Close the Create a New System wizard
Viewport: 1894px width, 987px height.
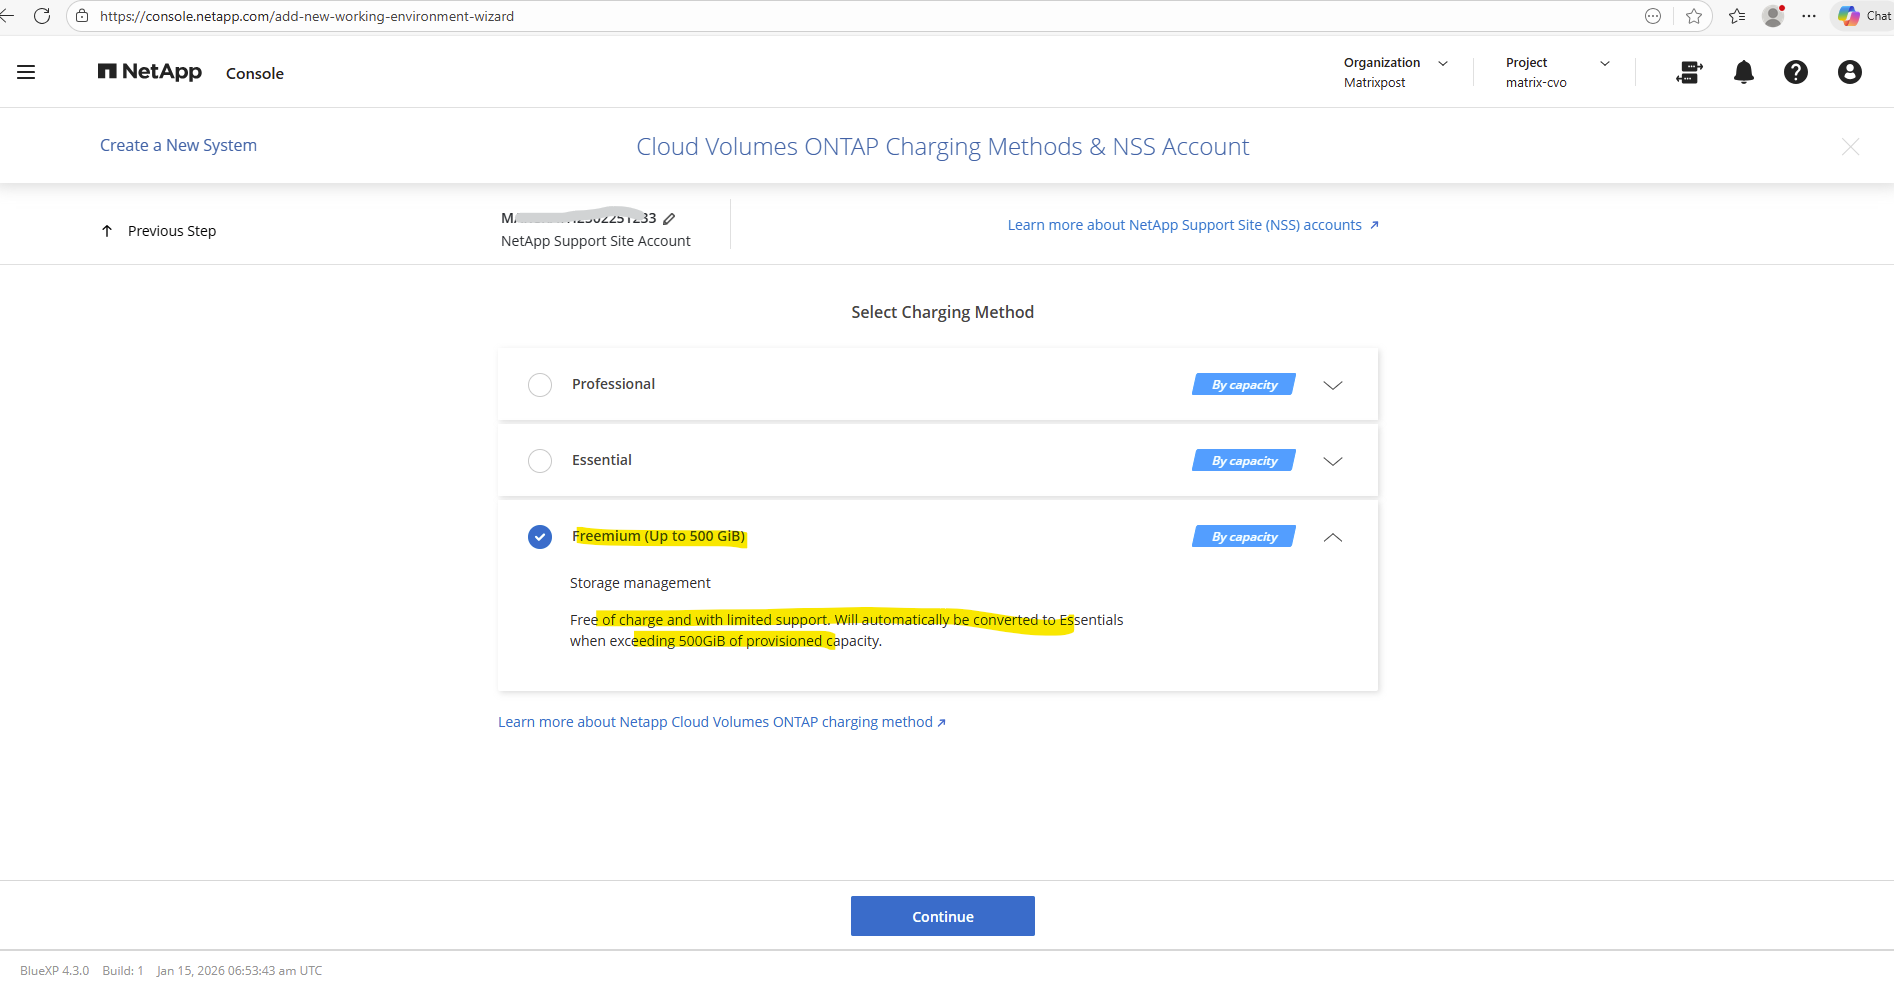click(1850, 147)
